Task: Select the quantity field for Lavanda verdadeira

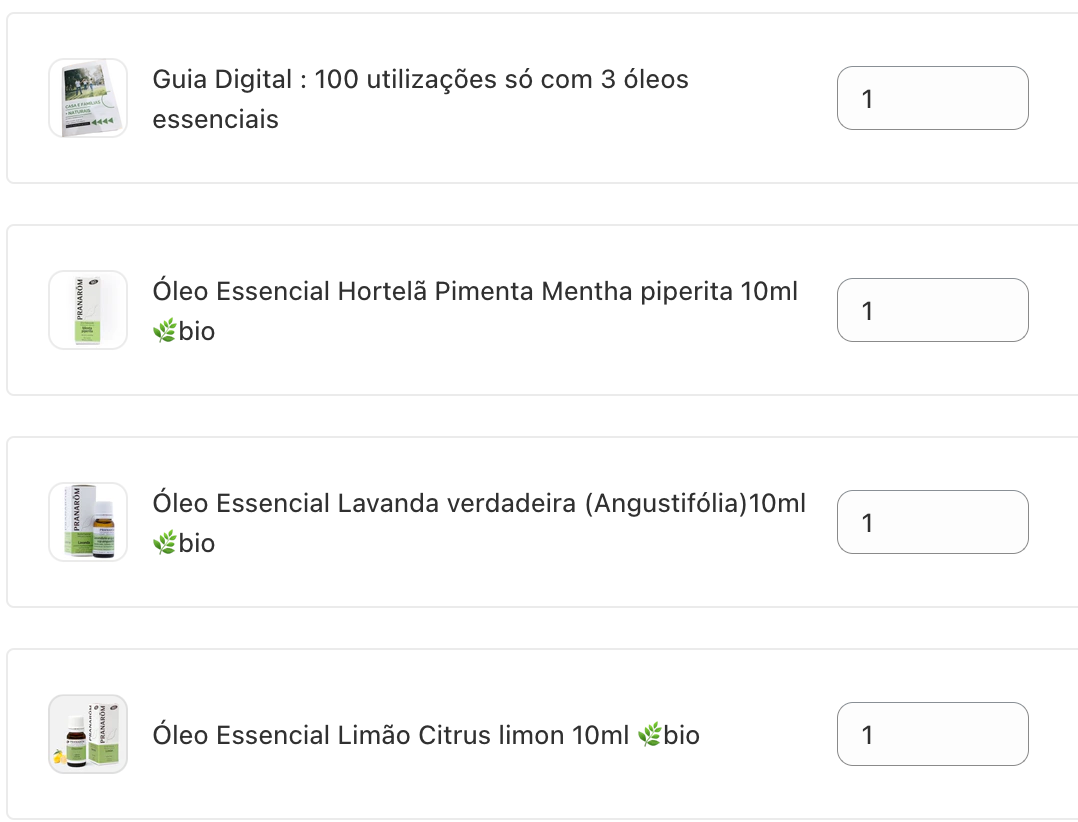Action: [x=932, y=522]
